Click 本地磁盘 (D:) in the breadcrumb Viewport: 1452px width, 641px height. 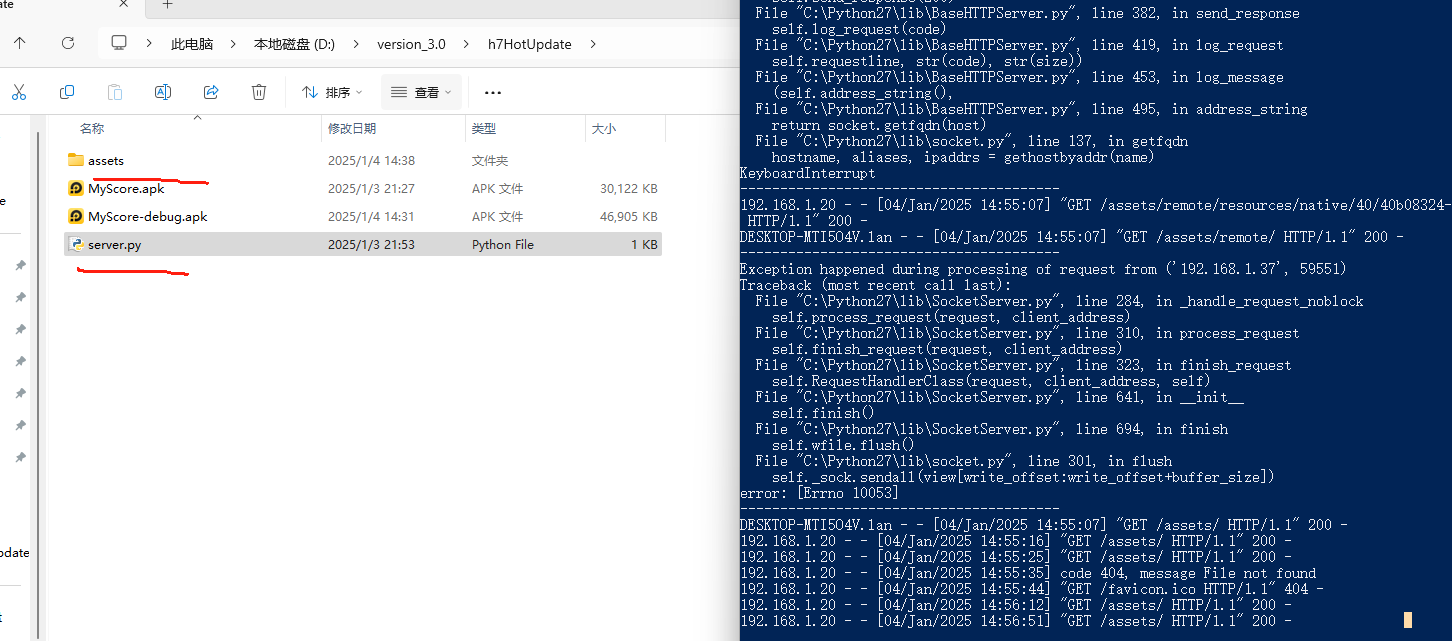point(294,44)
